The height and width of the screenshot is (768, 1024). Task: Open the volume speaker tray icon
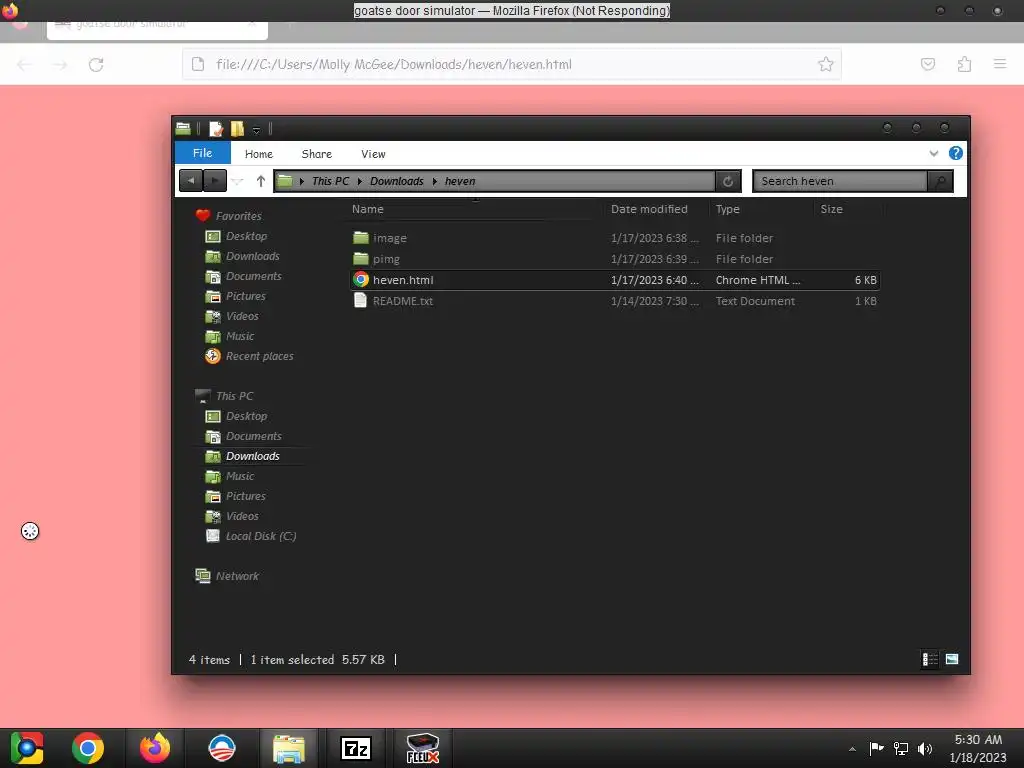(x=925, y=748)
